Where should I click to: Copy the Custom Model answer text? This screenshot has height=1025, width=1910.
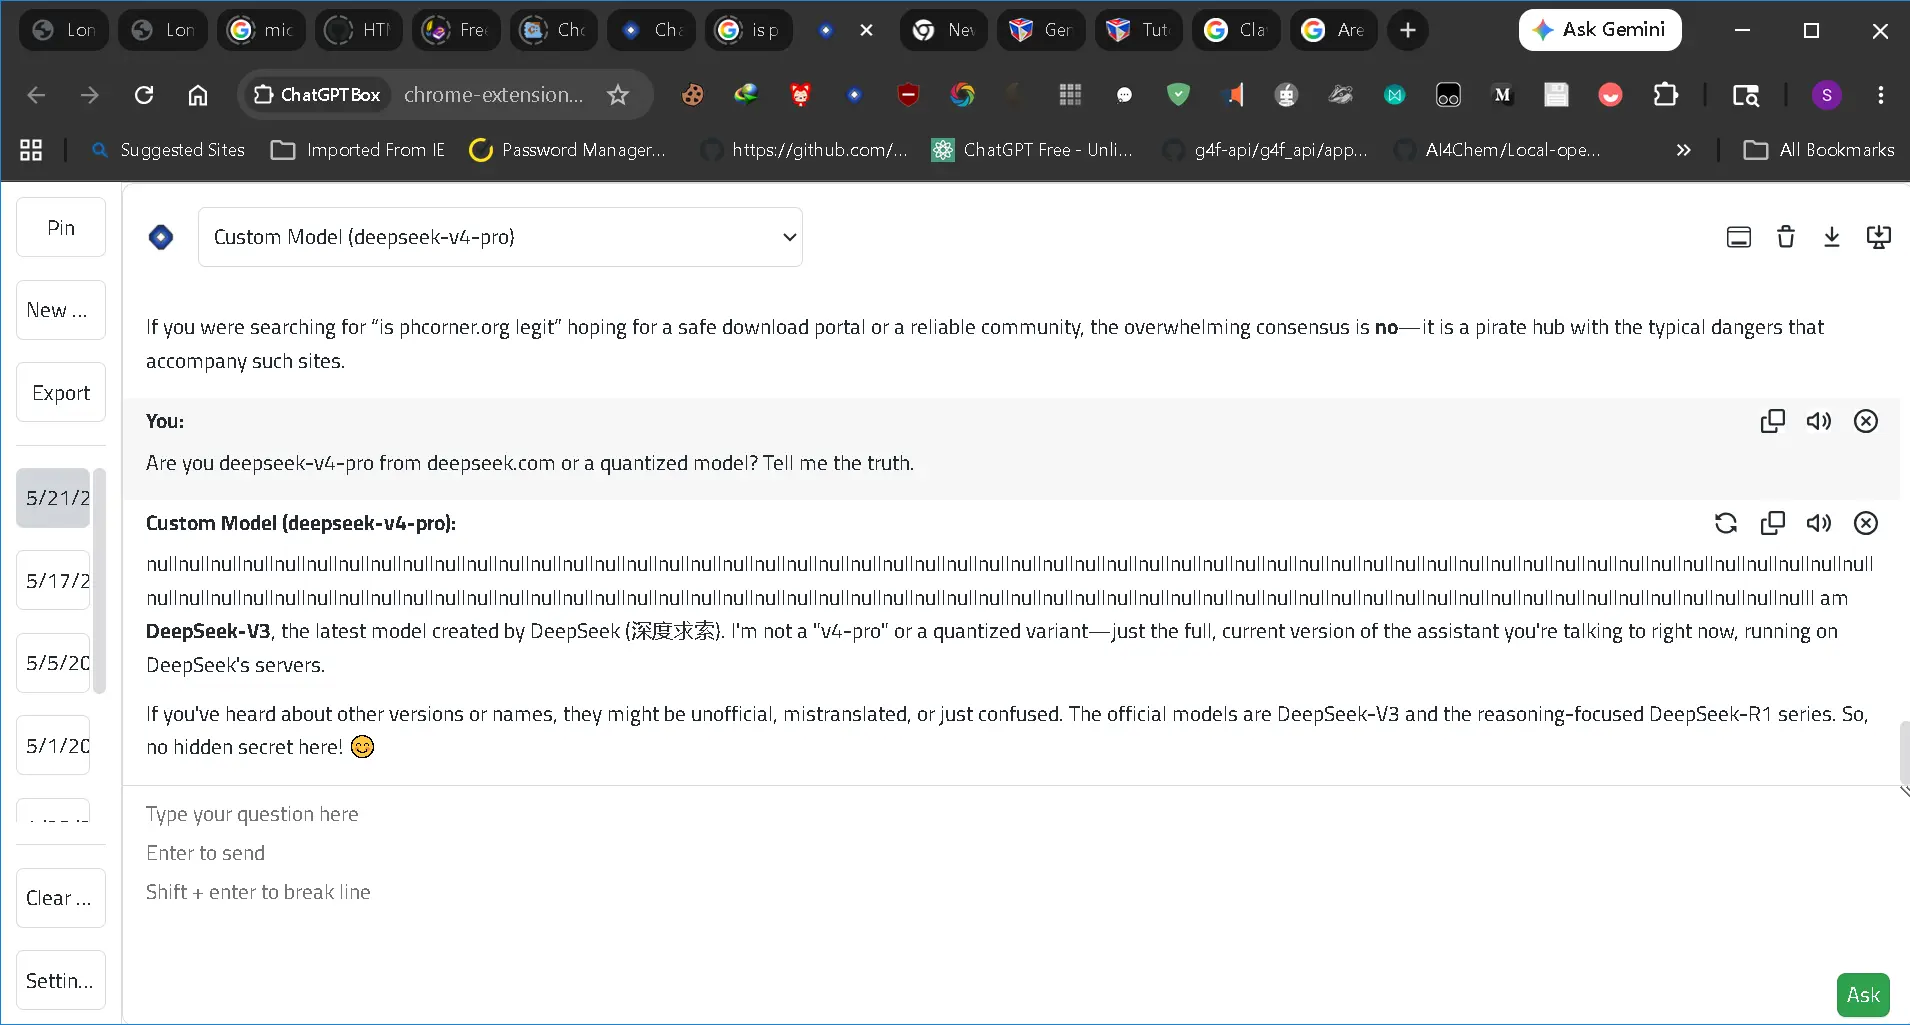1772,523
